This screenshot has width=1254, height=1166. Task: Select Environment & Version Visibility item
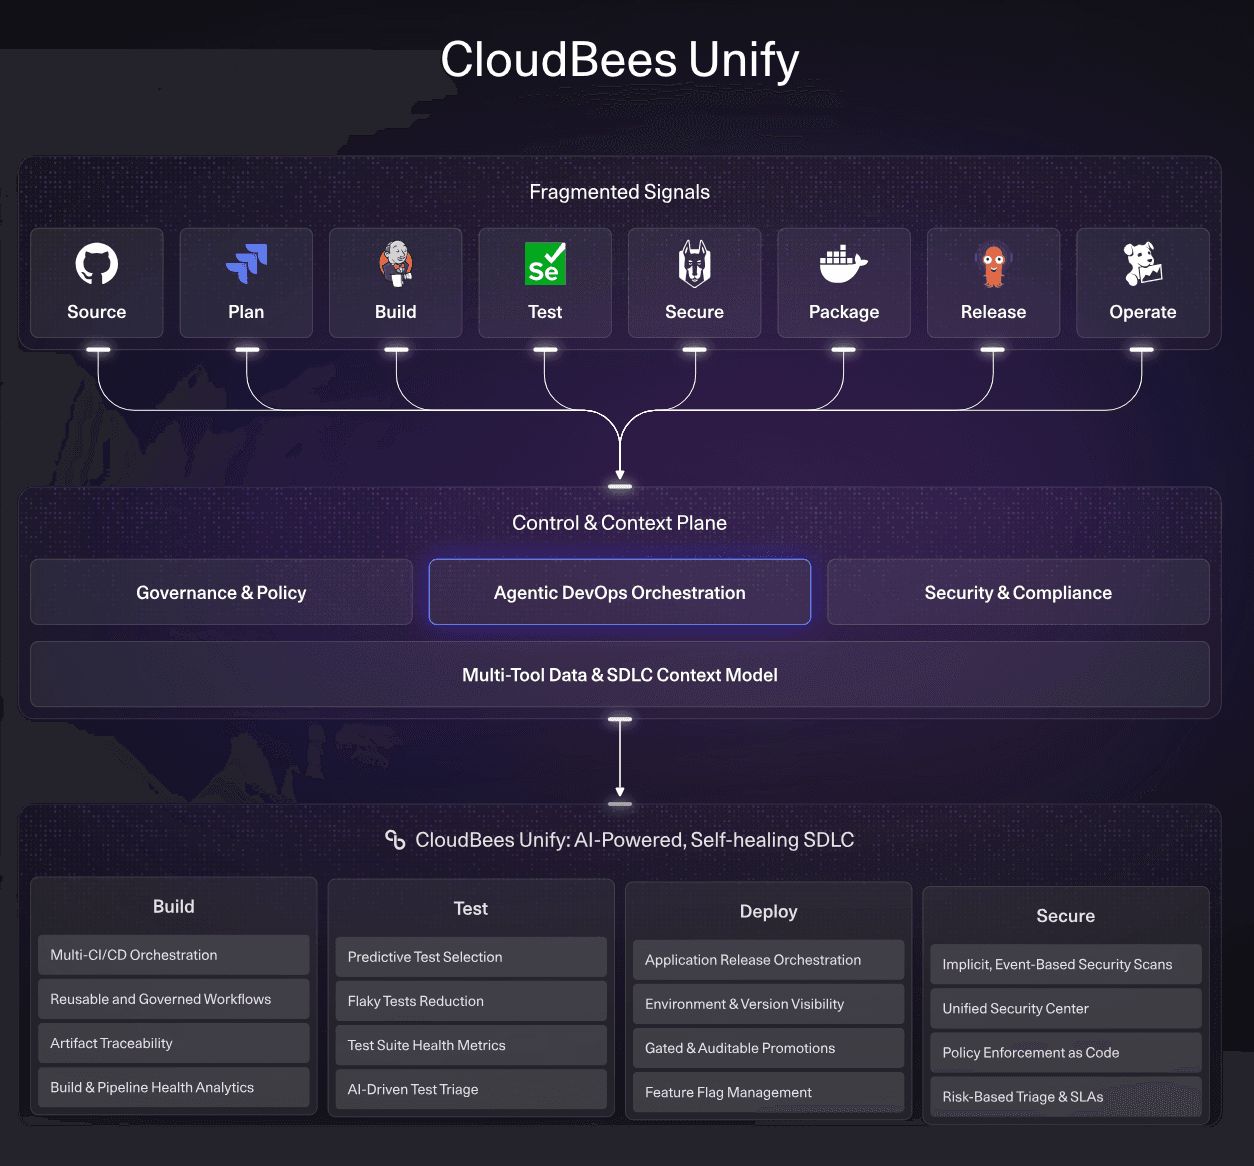coord(769,1004)
